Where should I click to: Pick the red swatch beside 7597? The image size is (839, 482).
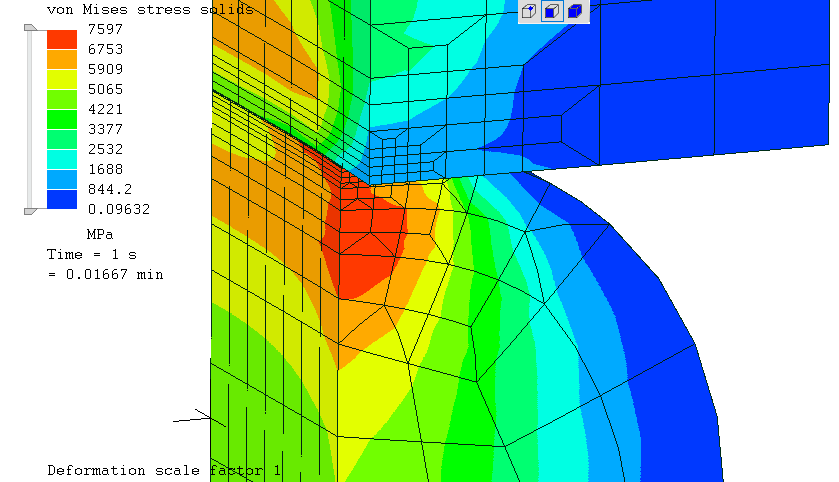[x=62, y=40]
